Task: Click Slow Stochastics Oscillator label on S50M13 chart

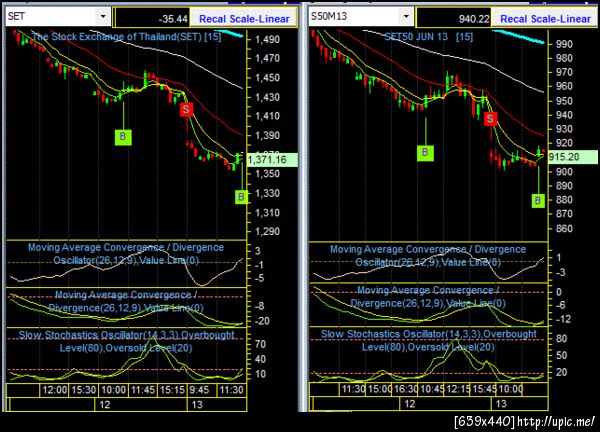Action: (429, 340)
